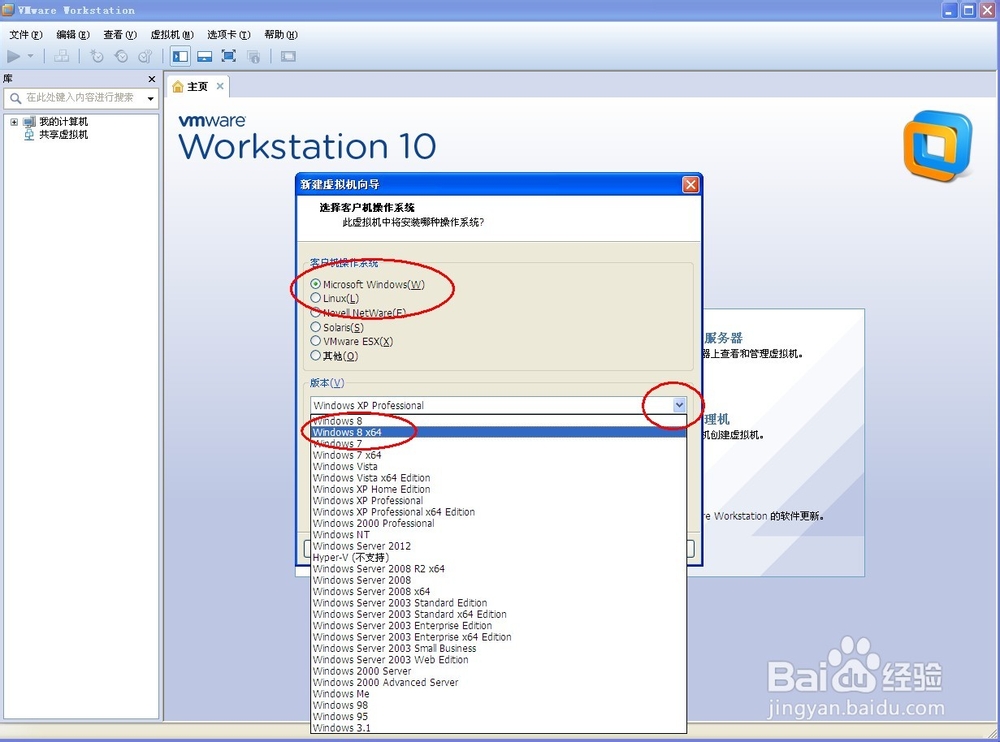Choose Windows Me from the list
1000x742 pixels.
pos(499,694)
